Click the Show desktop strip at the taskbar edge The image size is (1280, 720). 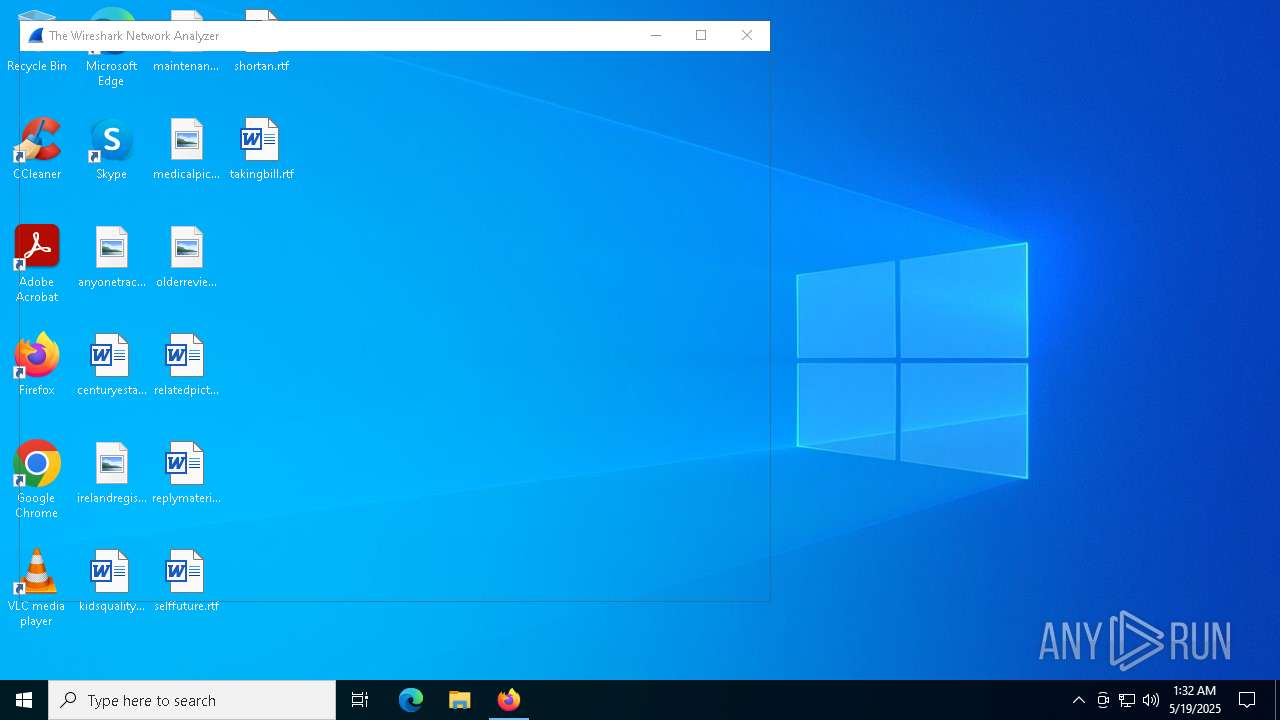(1277, 700)
